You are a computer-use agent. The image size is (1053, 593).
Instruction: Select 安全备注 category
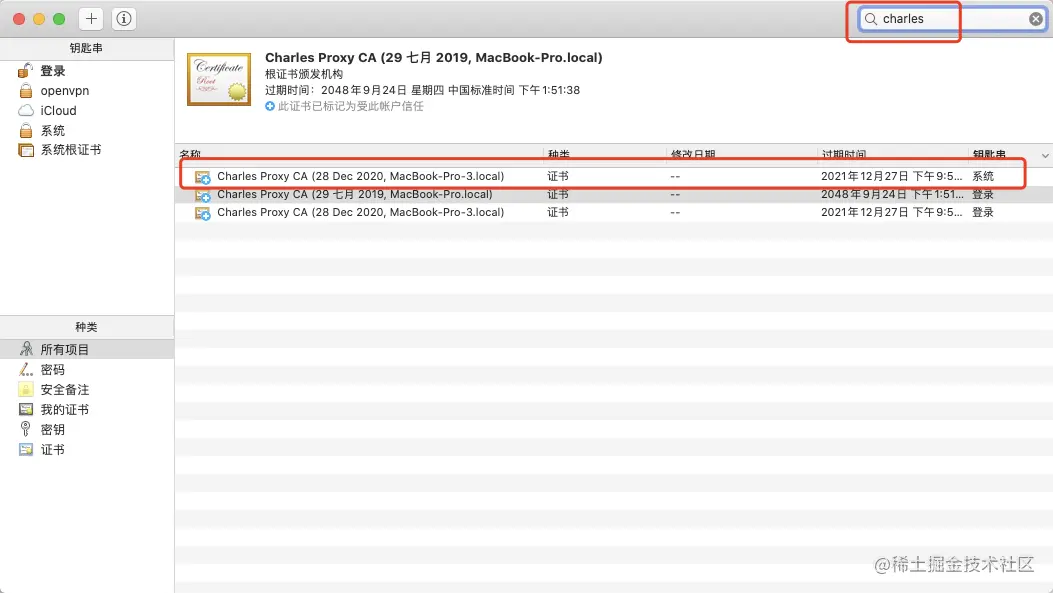[x=87, y=390]
